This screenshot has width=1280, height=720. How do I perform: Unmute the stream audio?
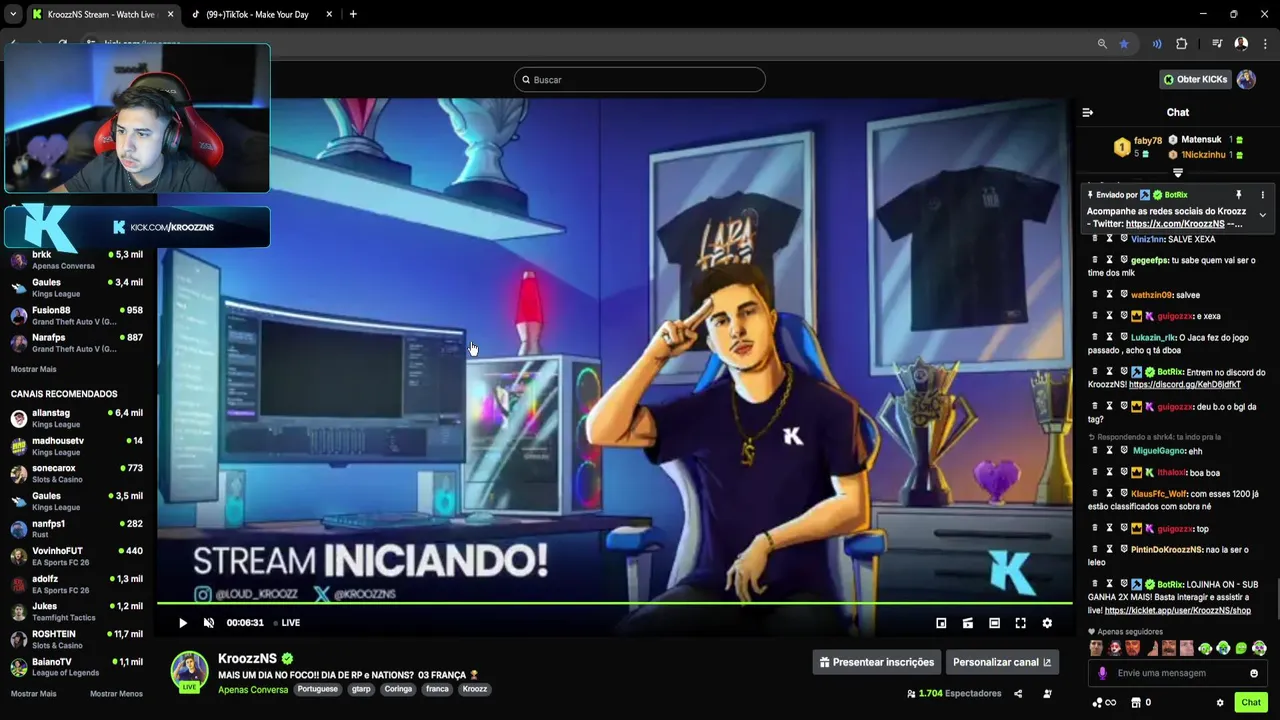pos(209,623)
